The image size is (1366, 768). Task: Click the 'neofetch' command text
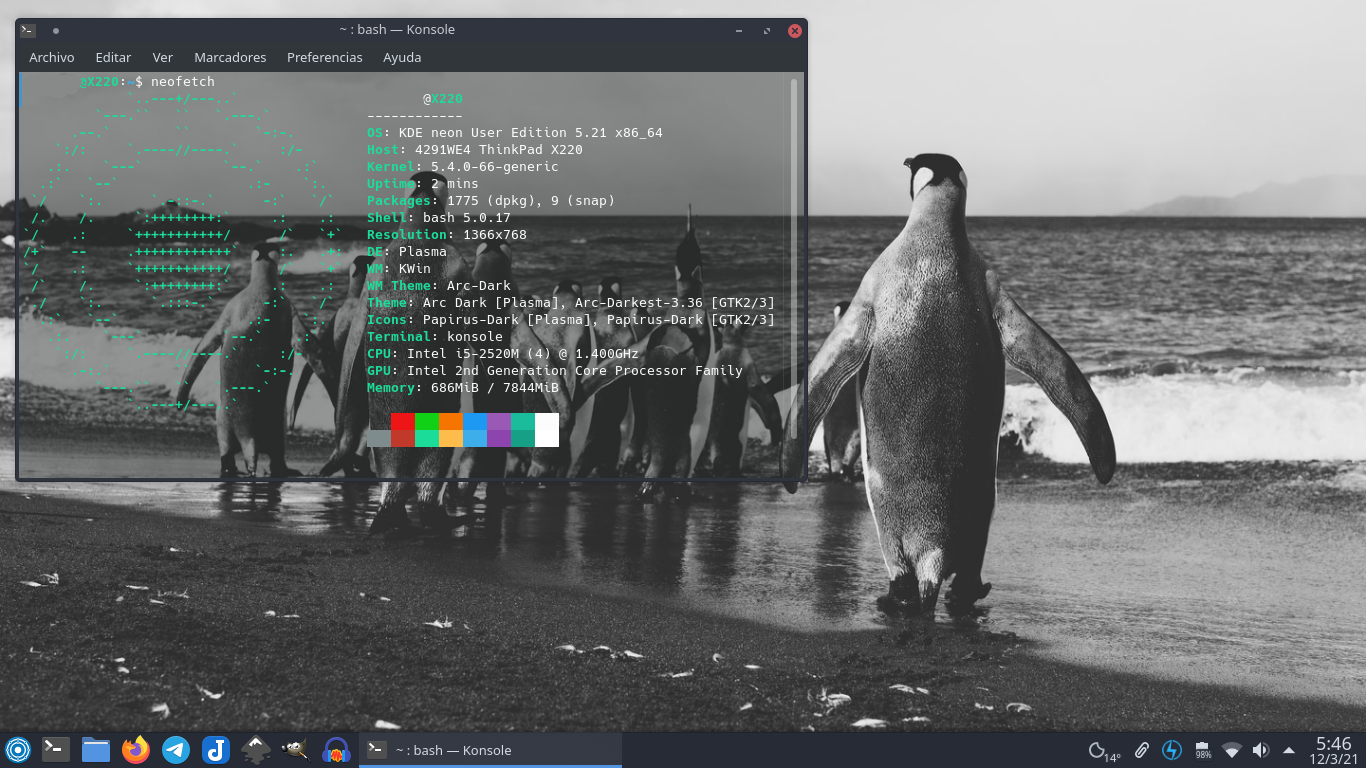point(183,82)
